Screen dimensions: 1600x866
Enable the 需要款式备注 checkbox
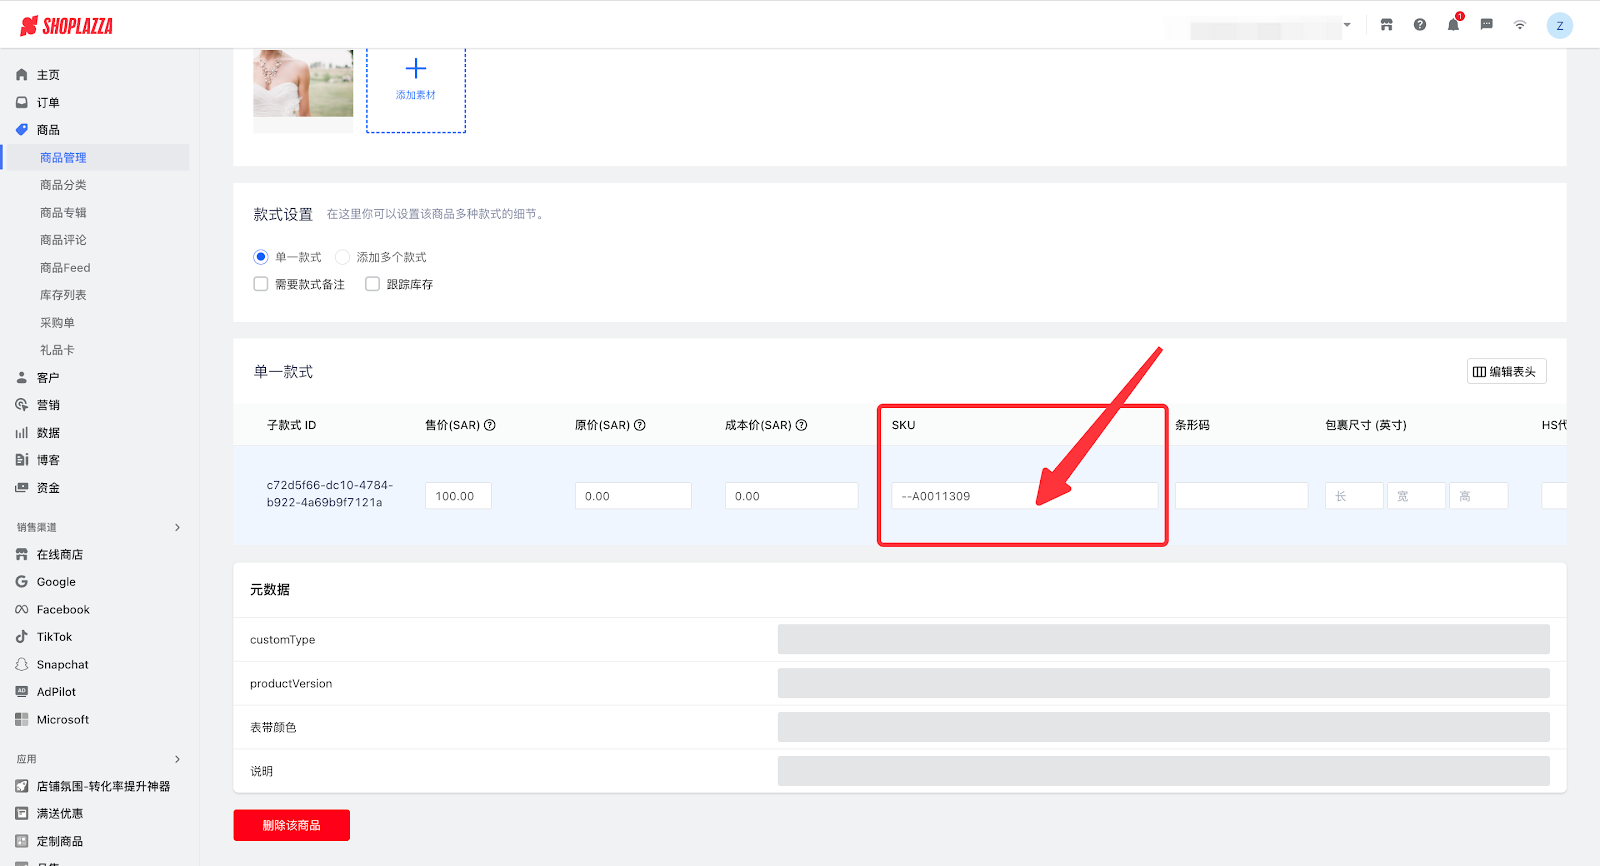click(261, 284)
